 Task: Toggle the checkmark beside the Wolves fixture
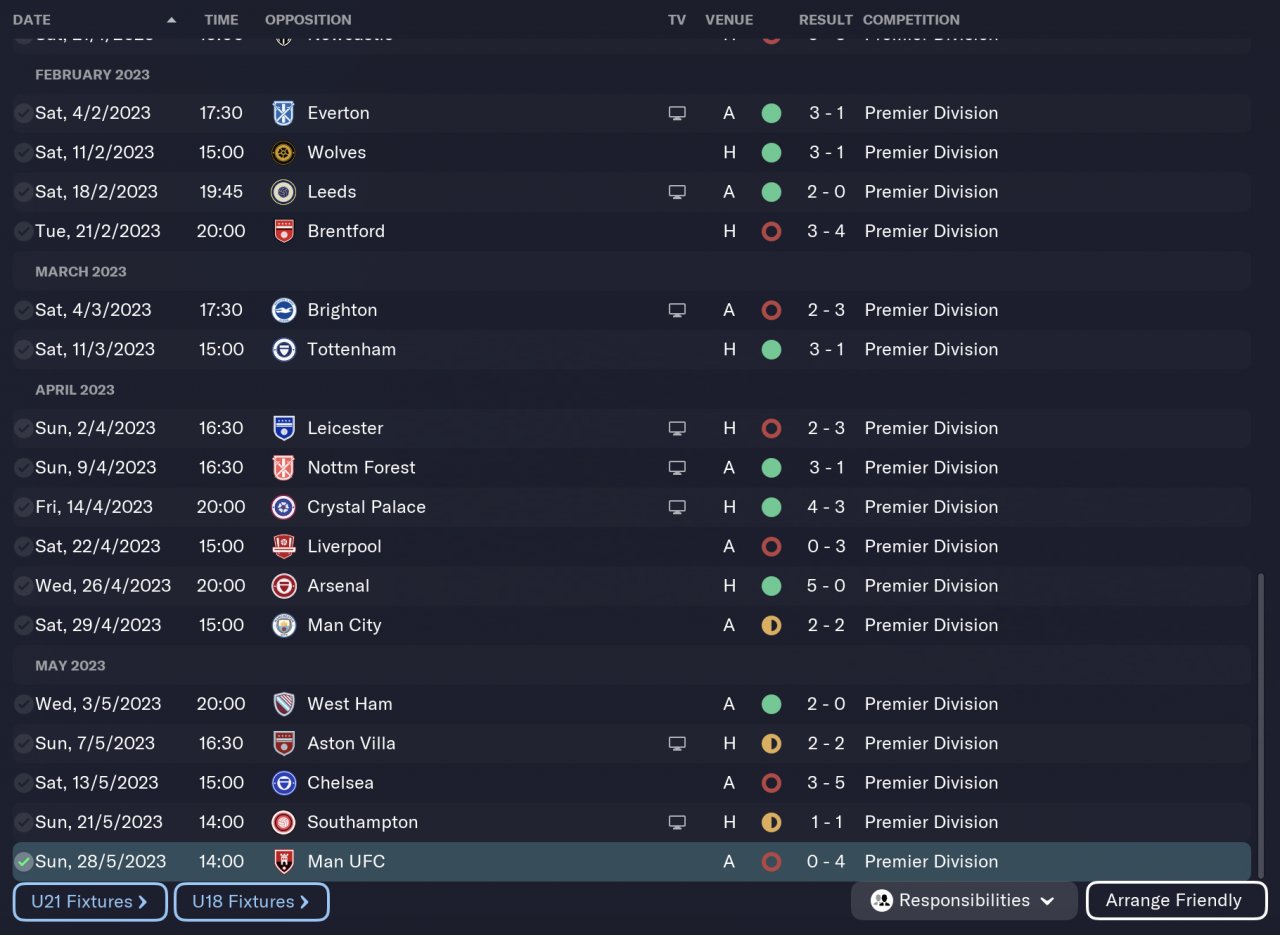tap(23, 153)
